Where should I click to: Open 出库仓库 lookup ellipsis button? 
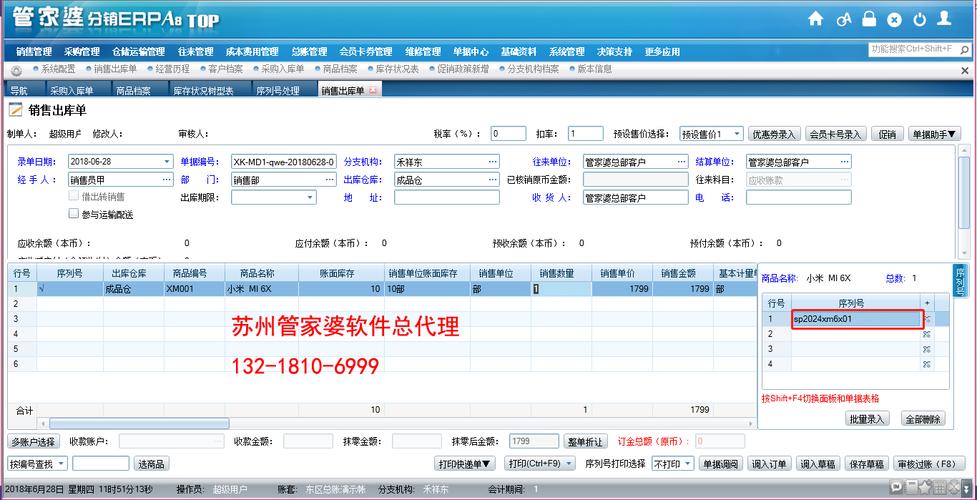493,180
